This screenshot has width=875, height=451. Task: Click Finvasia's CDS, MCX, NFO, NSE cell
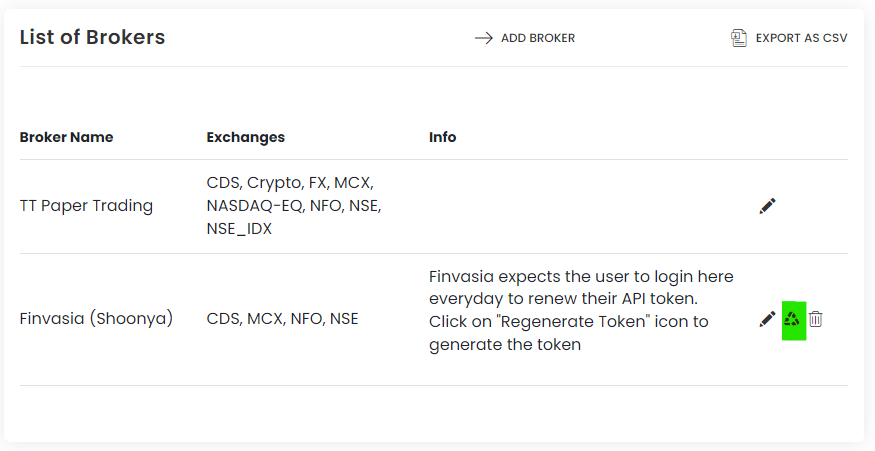pyautogui.click(x=282, y=319)
